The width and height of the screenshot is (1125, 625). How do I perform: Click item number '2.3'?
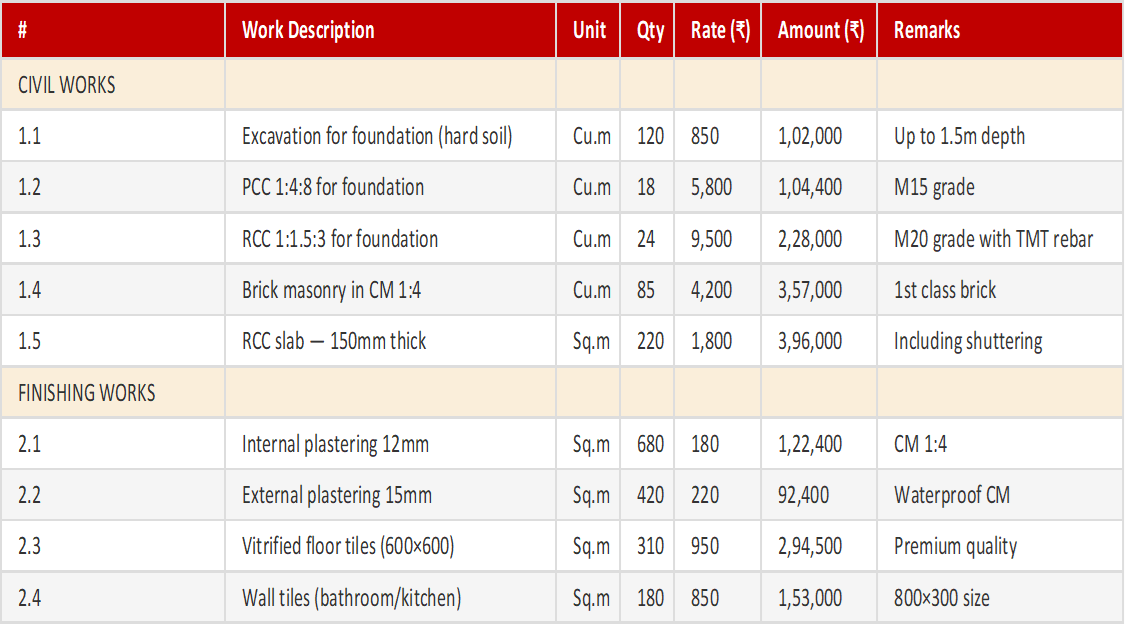pos(29,546)
